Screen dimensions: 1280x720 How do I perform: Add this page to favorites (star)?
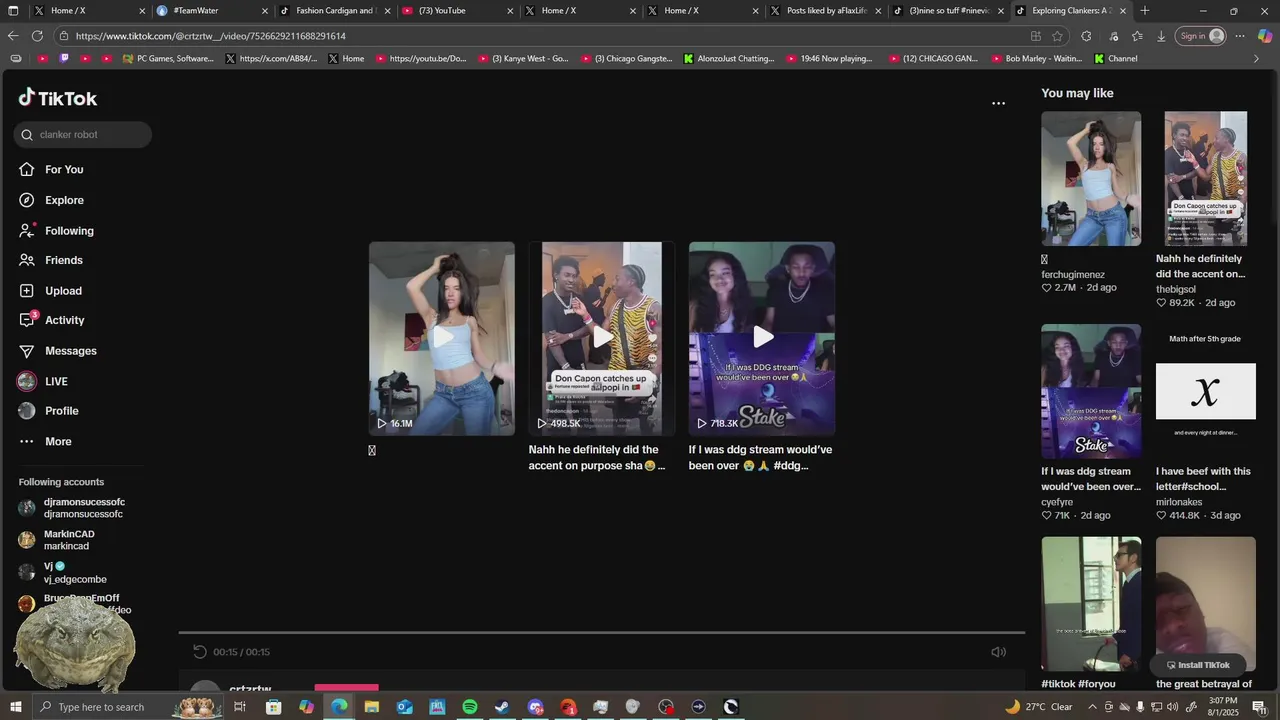1059,36
